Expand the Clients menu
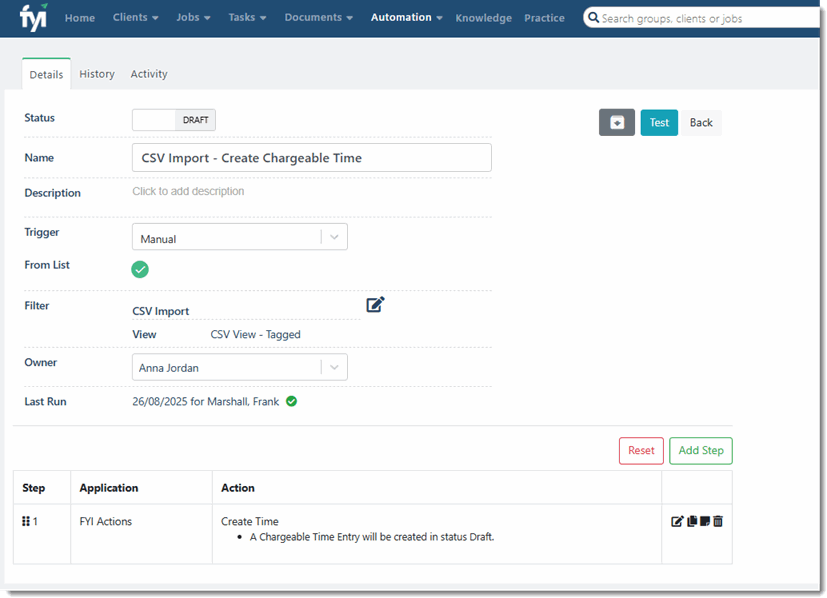 136,17
